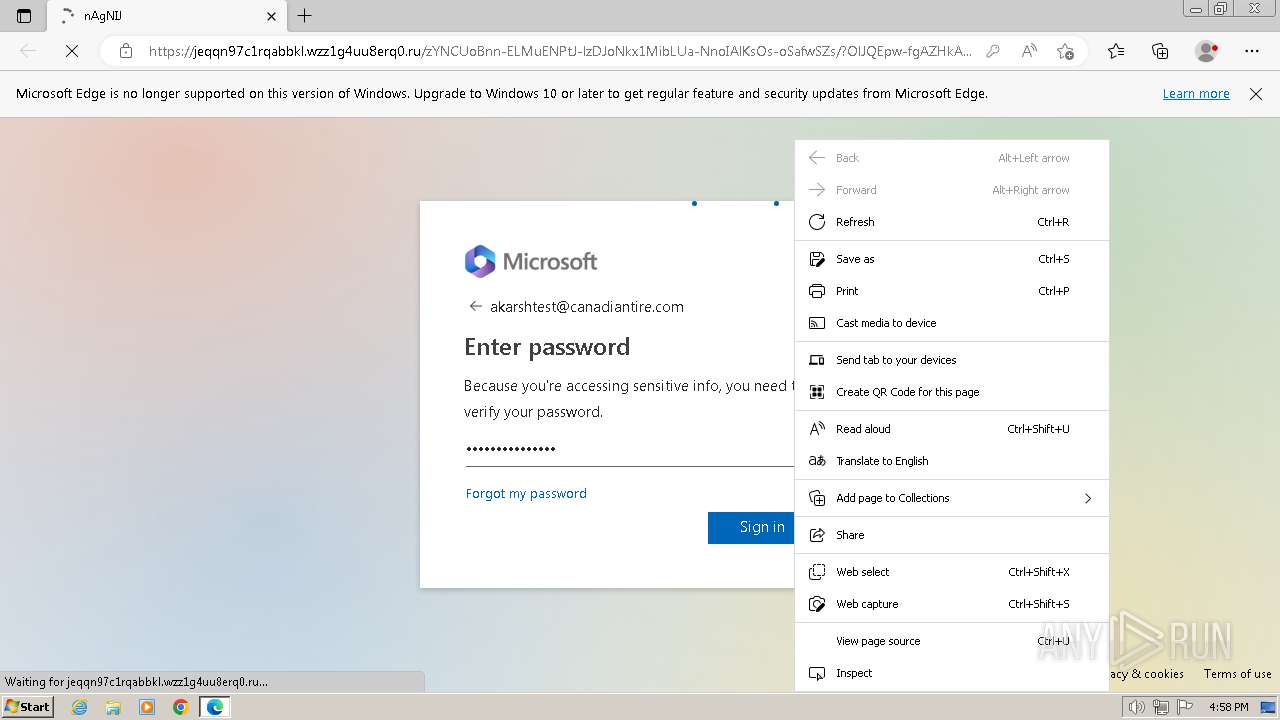Dismiss the Edge unsupported notification bar

click(1256, 93)
